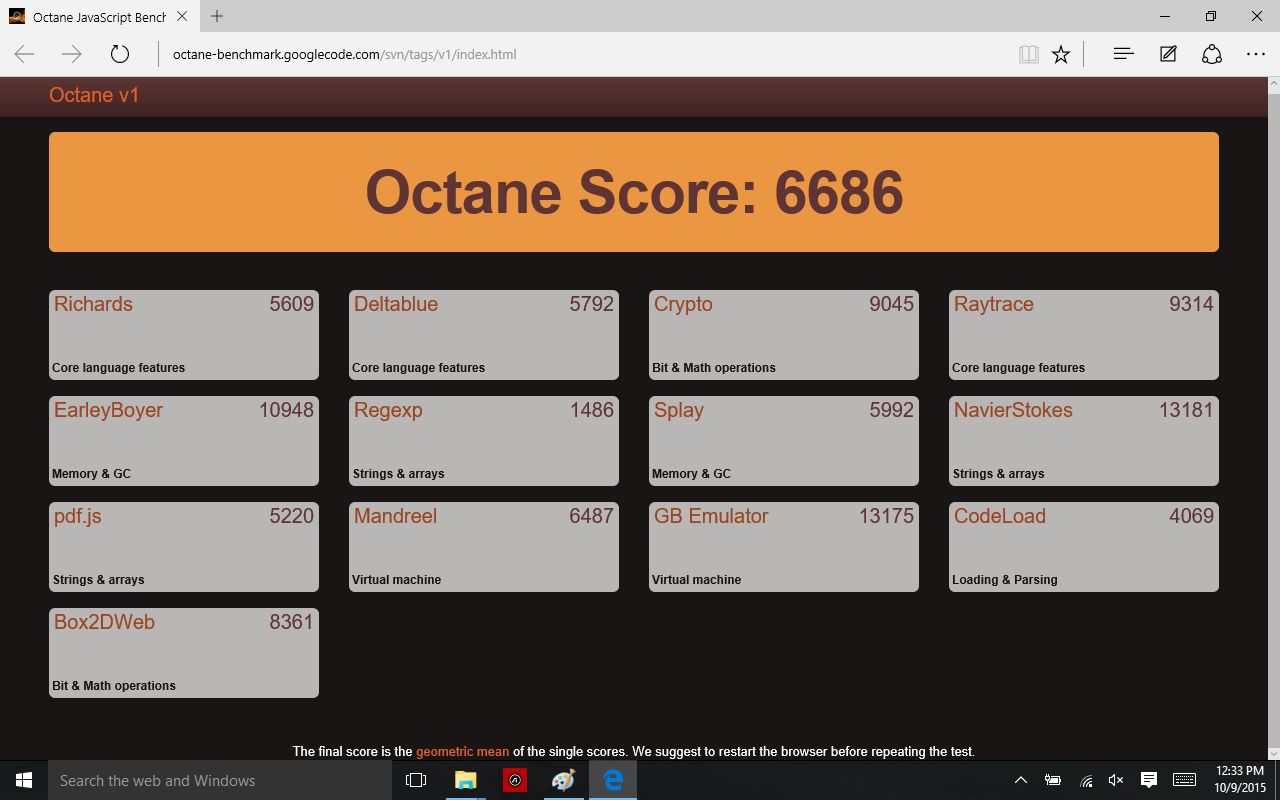
Task: Click the Mandreel benchmark name
Action: 395,516
